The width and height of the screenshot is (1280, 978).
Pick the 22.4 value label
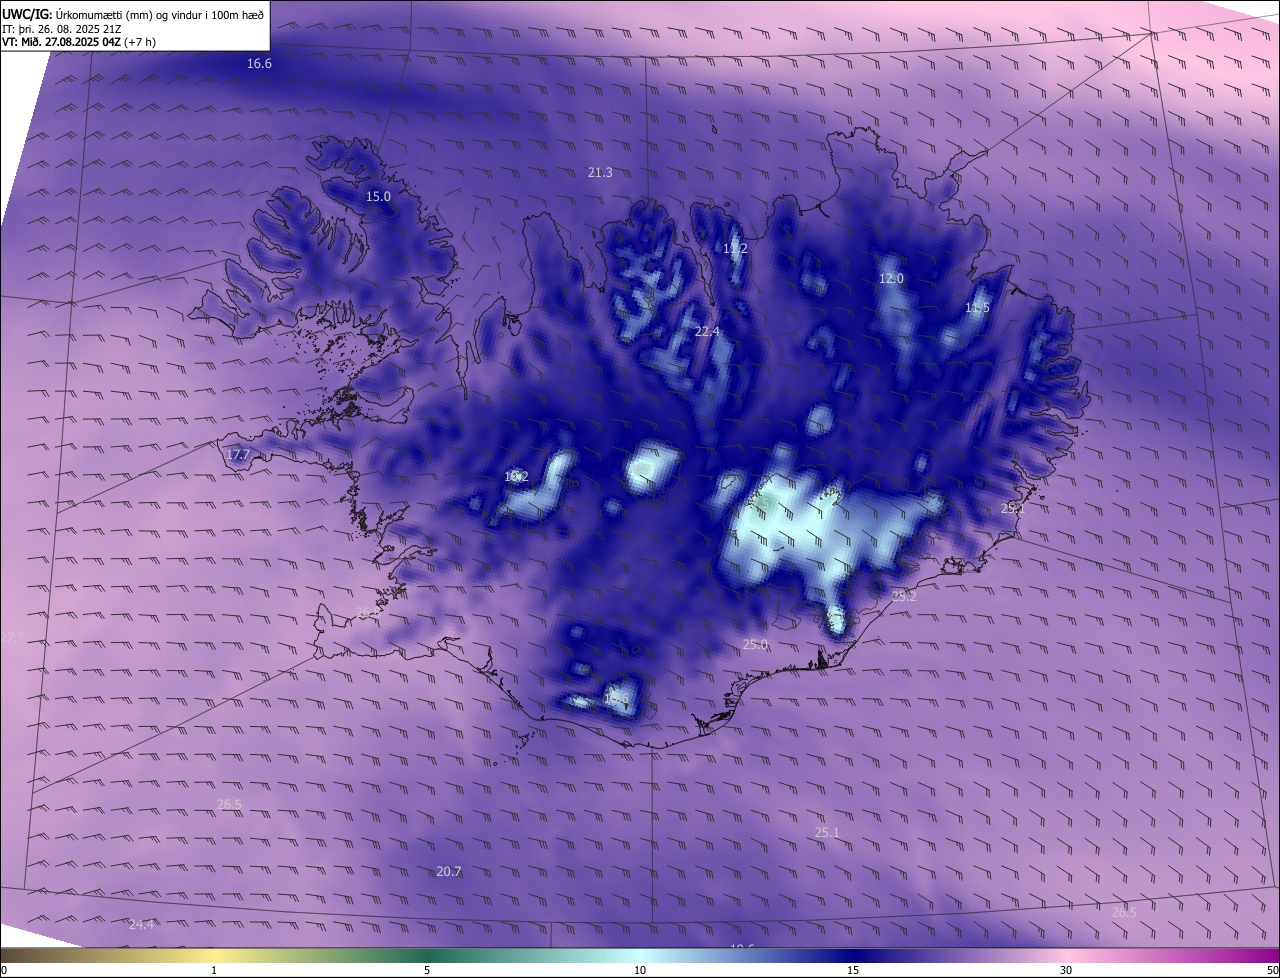pos(707,332)
